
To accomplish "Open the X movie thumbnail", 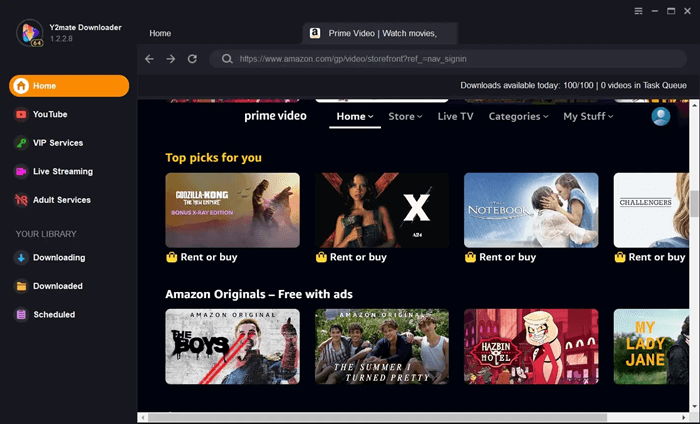I will [382, 210].
